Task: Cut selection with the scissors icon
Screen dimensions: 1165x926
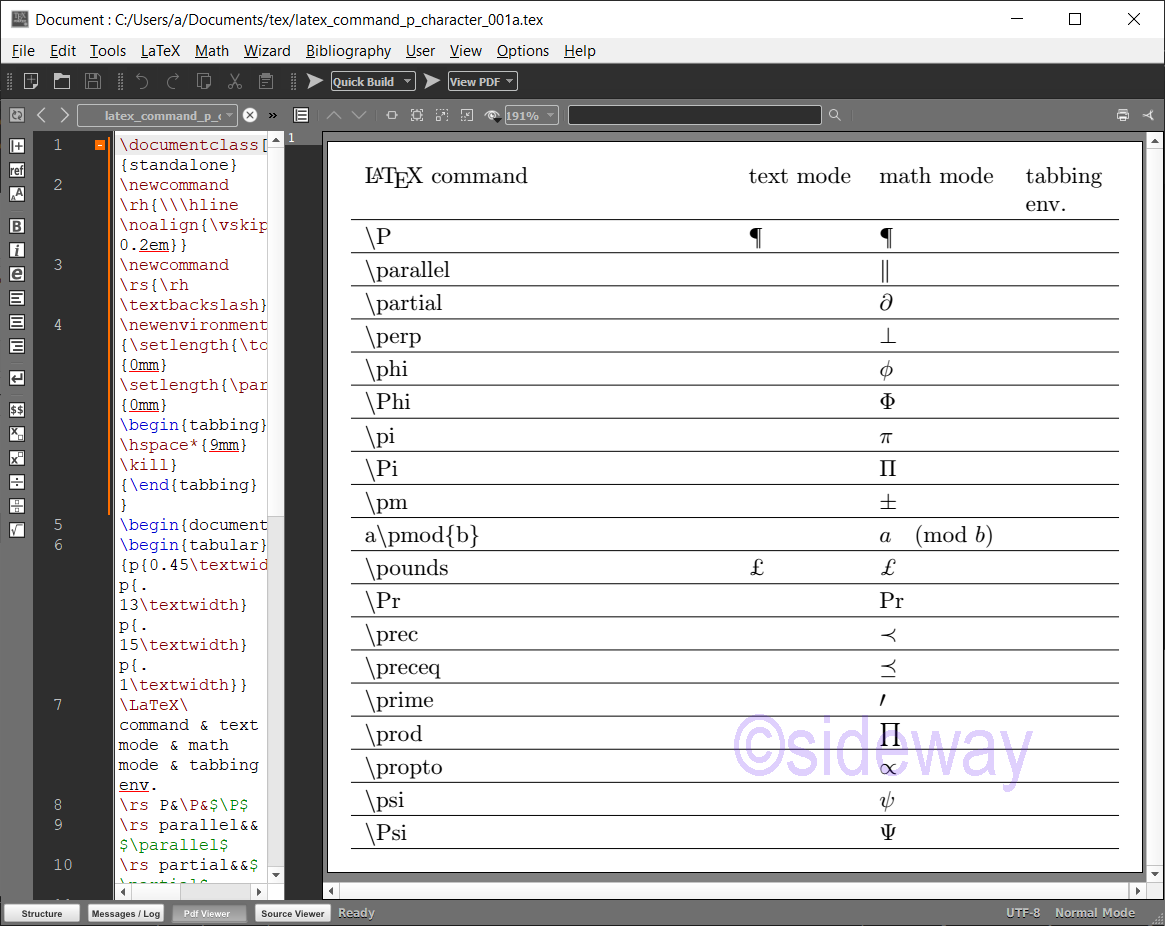Action: [x=235, y=81]
